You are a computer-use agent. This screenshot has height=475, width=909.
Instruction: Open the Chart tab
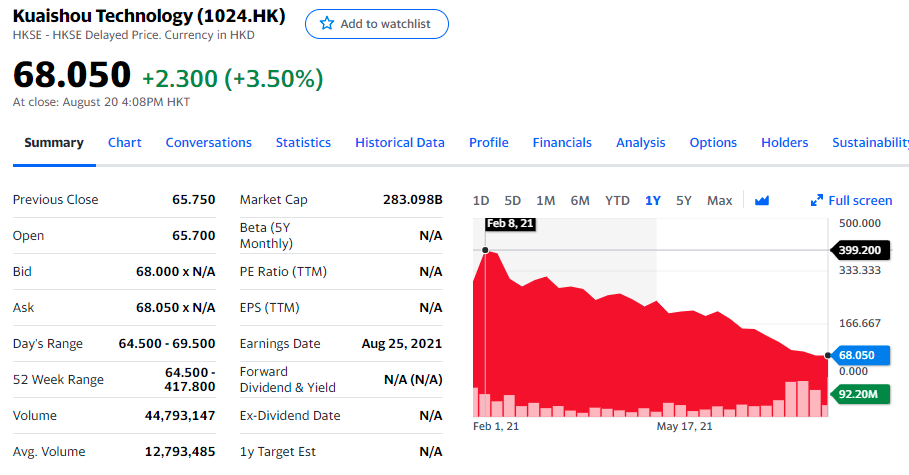(x=125, y=143)
